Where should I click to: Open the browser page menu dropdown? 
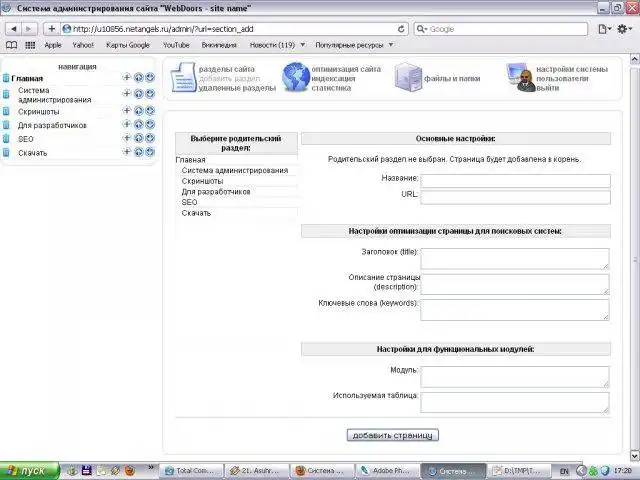click(604, 29)
